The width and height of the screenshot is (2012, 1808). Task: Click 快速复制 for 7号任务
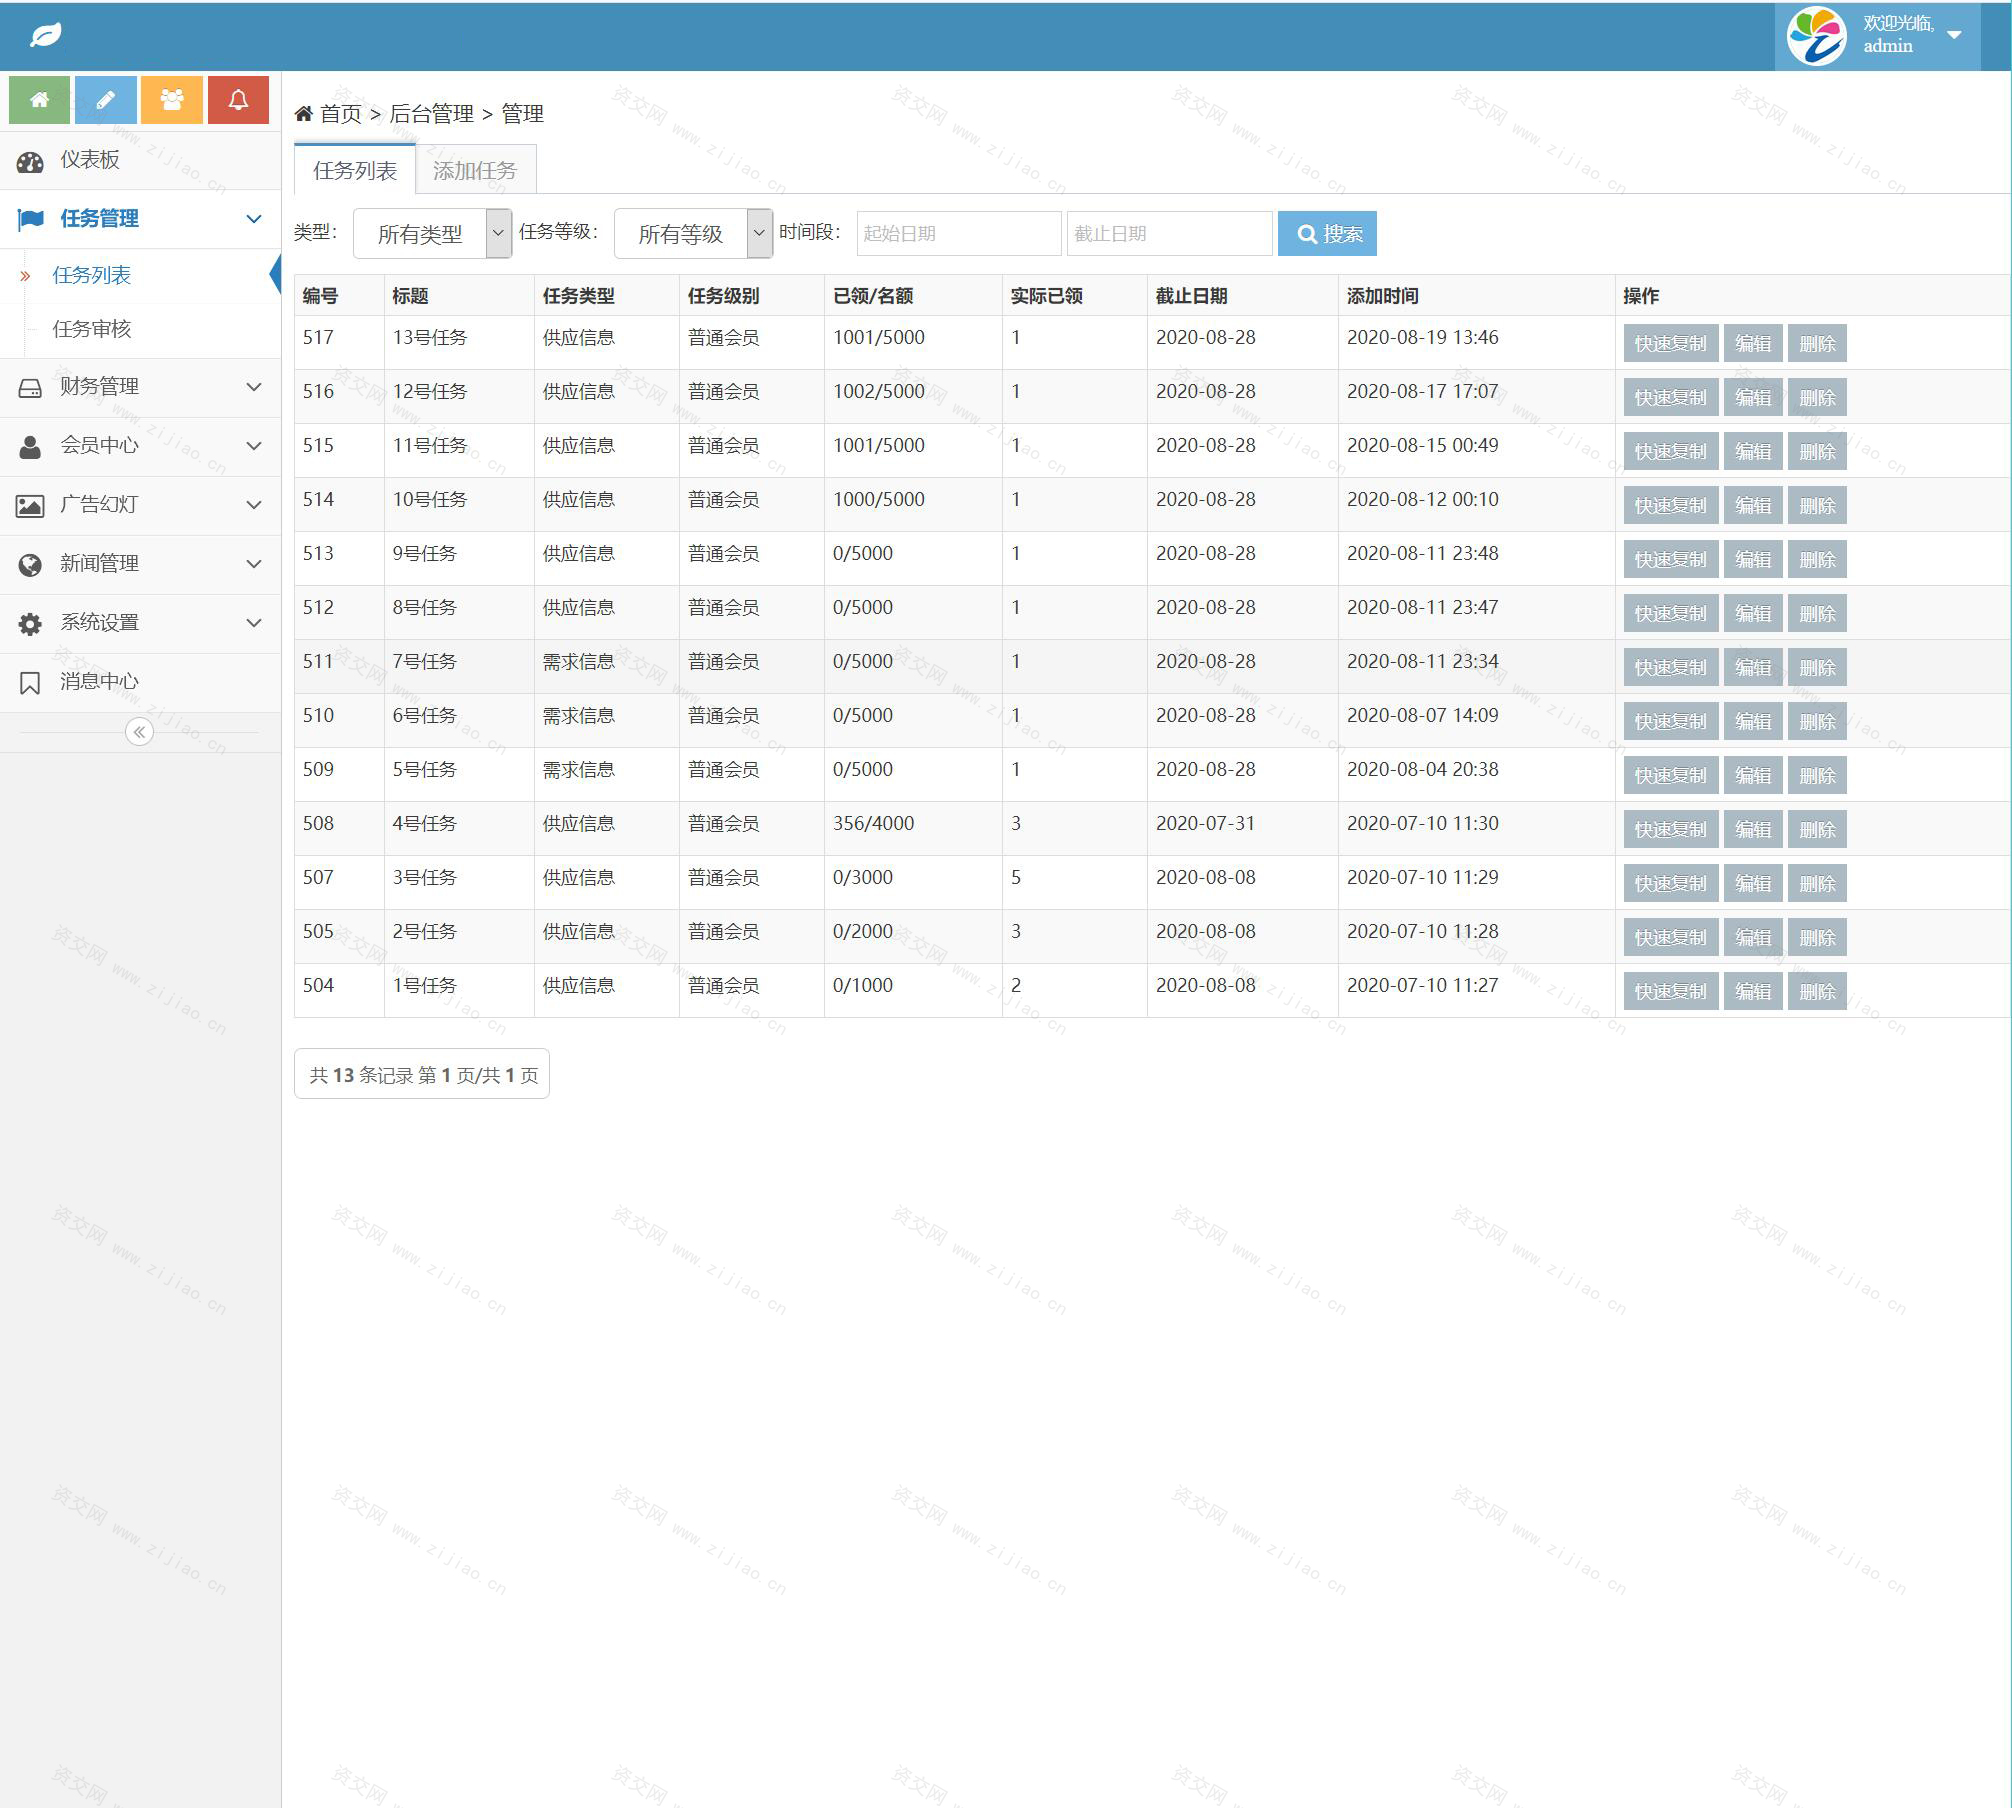(x=1671, y=667)
